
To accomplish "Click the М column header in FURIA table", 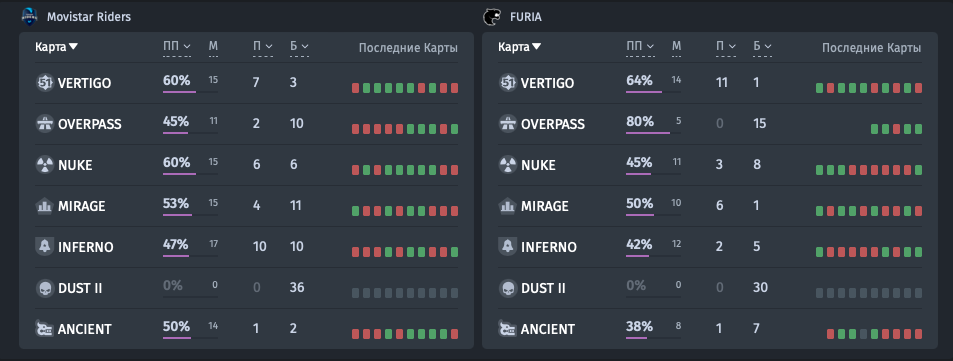I will (676, 46).
